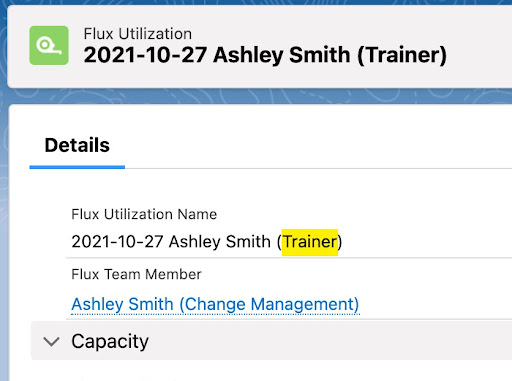Viewport: 512px width, 381px height.
Task: Click the empty header area right of the title
Action: [x=479, y=47]
